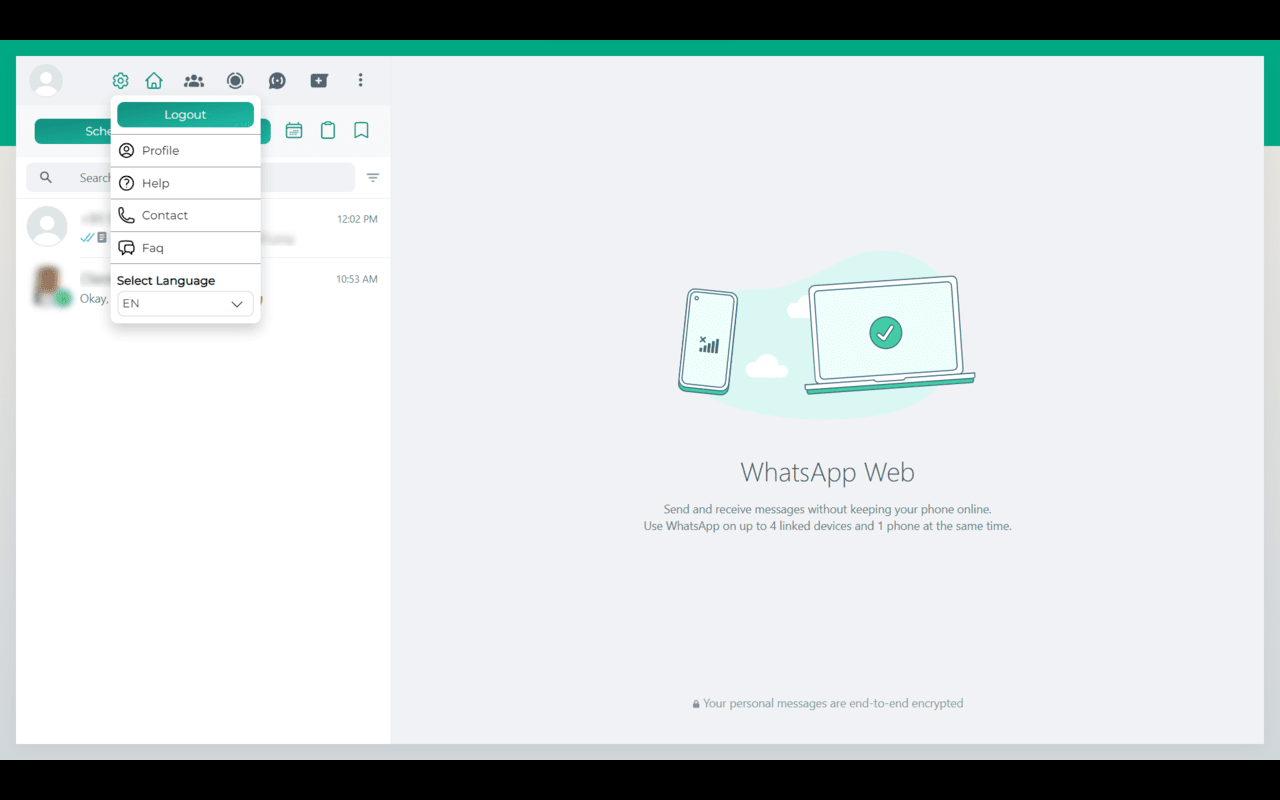This screenshot has width=1280, height=800.
Task: Open the calendar scheduling icon
Action: click(293, 130)
